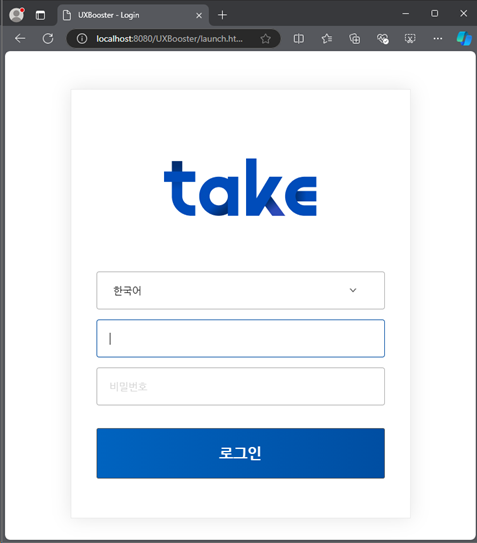Open split screen icon in toolbar
This screenshot has height=543, width=477.
click(299, 38)
